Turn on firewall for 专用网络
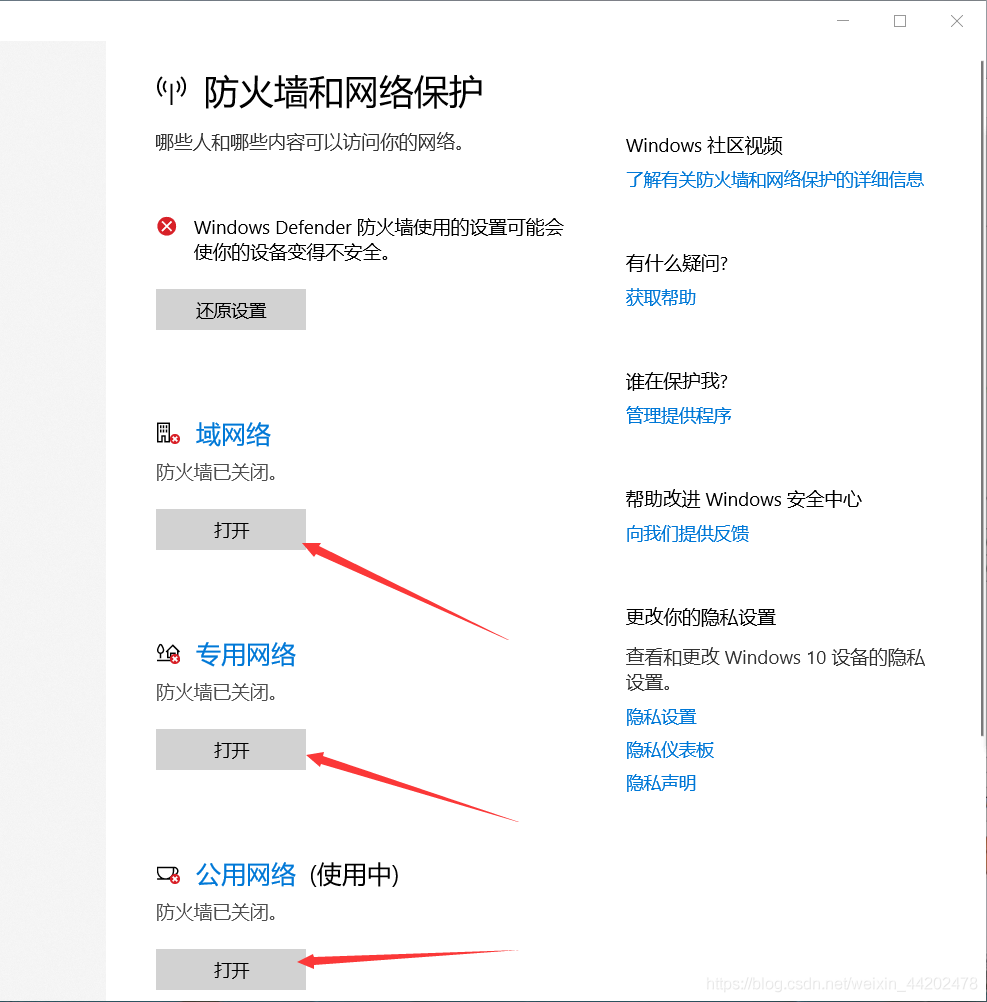This screenshot has height=1002, width=987. pos(231,749)
